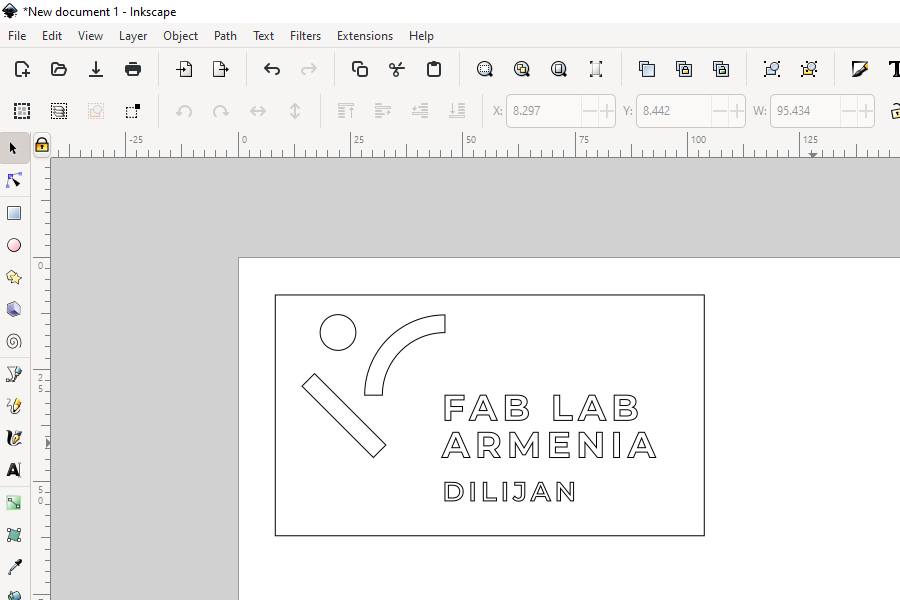Open the Fill and Stroke dialog icon
Screen dimensions: 900x600
[x=861, y=69]
